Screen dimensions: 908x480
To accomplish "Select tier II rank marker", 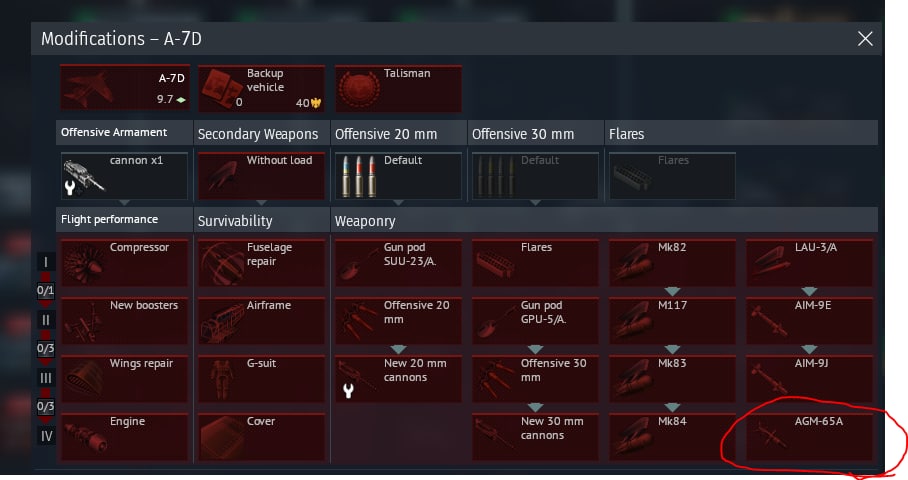I will (x=46, y=320).
